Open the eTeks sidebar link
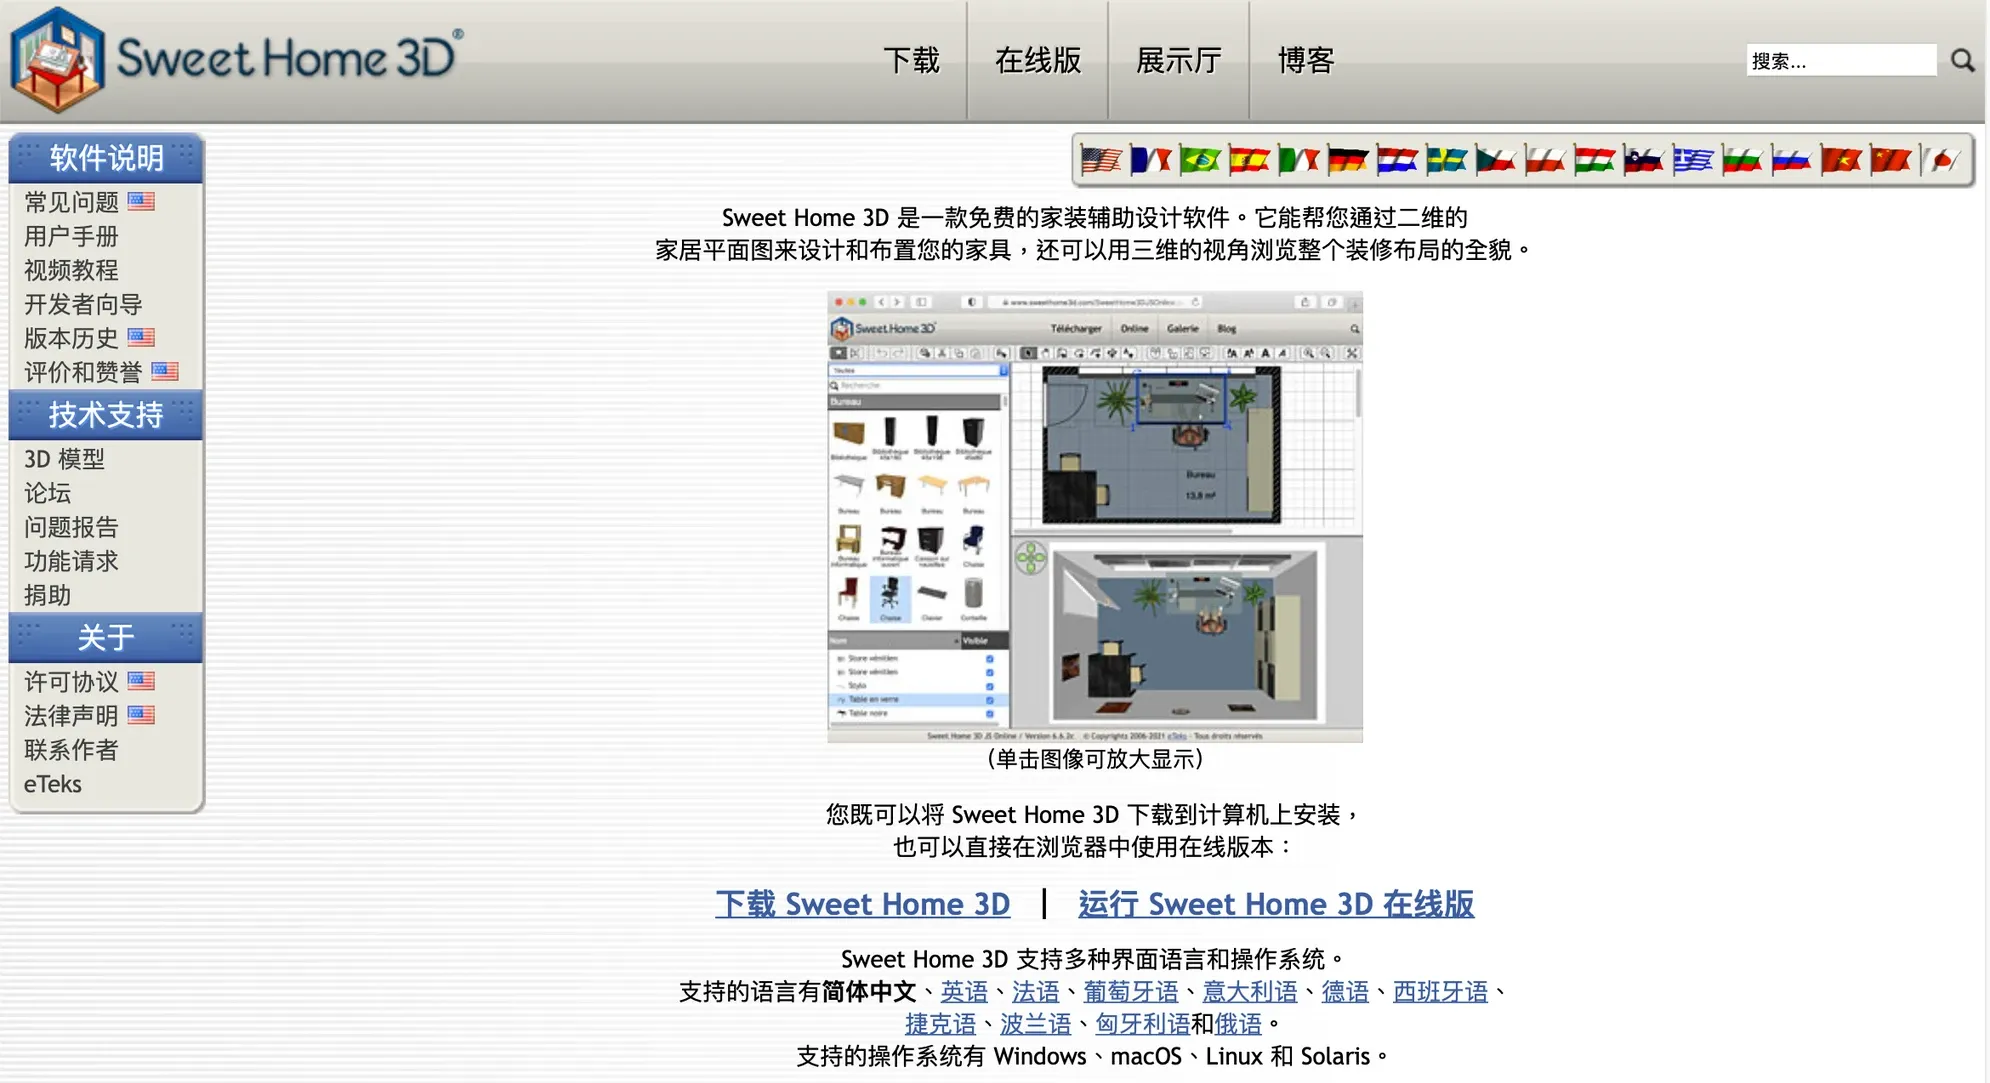The width and height of the screenshot is (1990, 1083). (53, 784)
